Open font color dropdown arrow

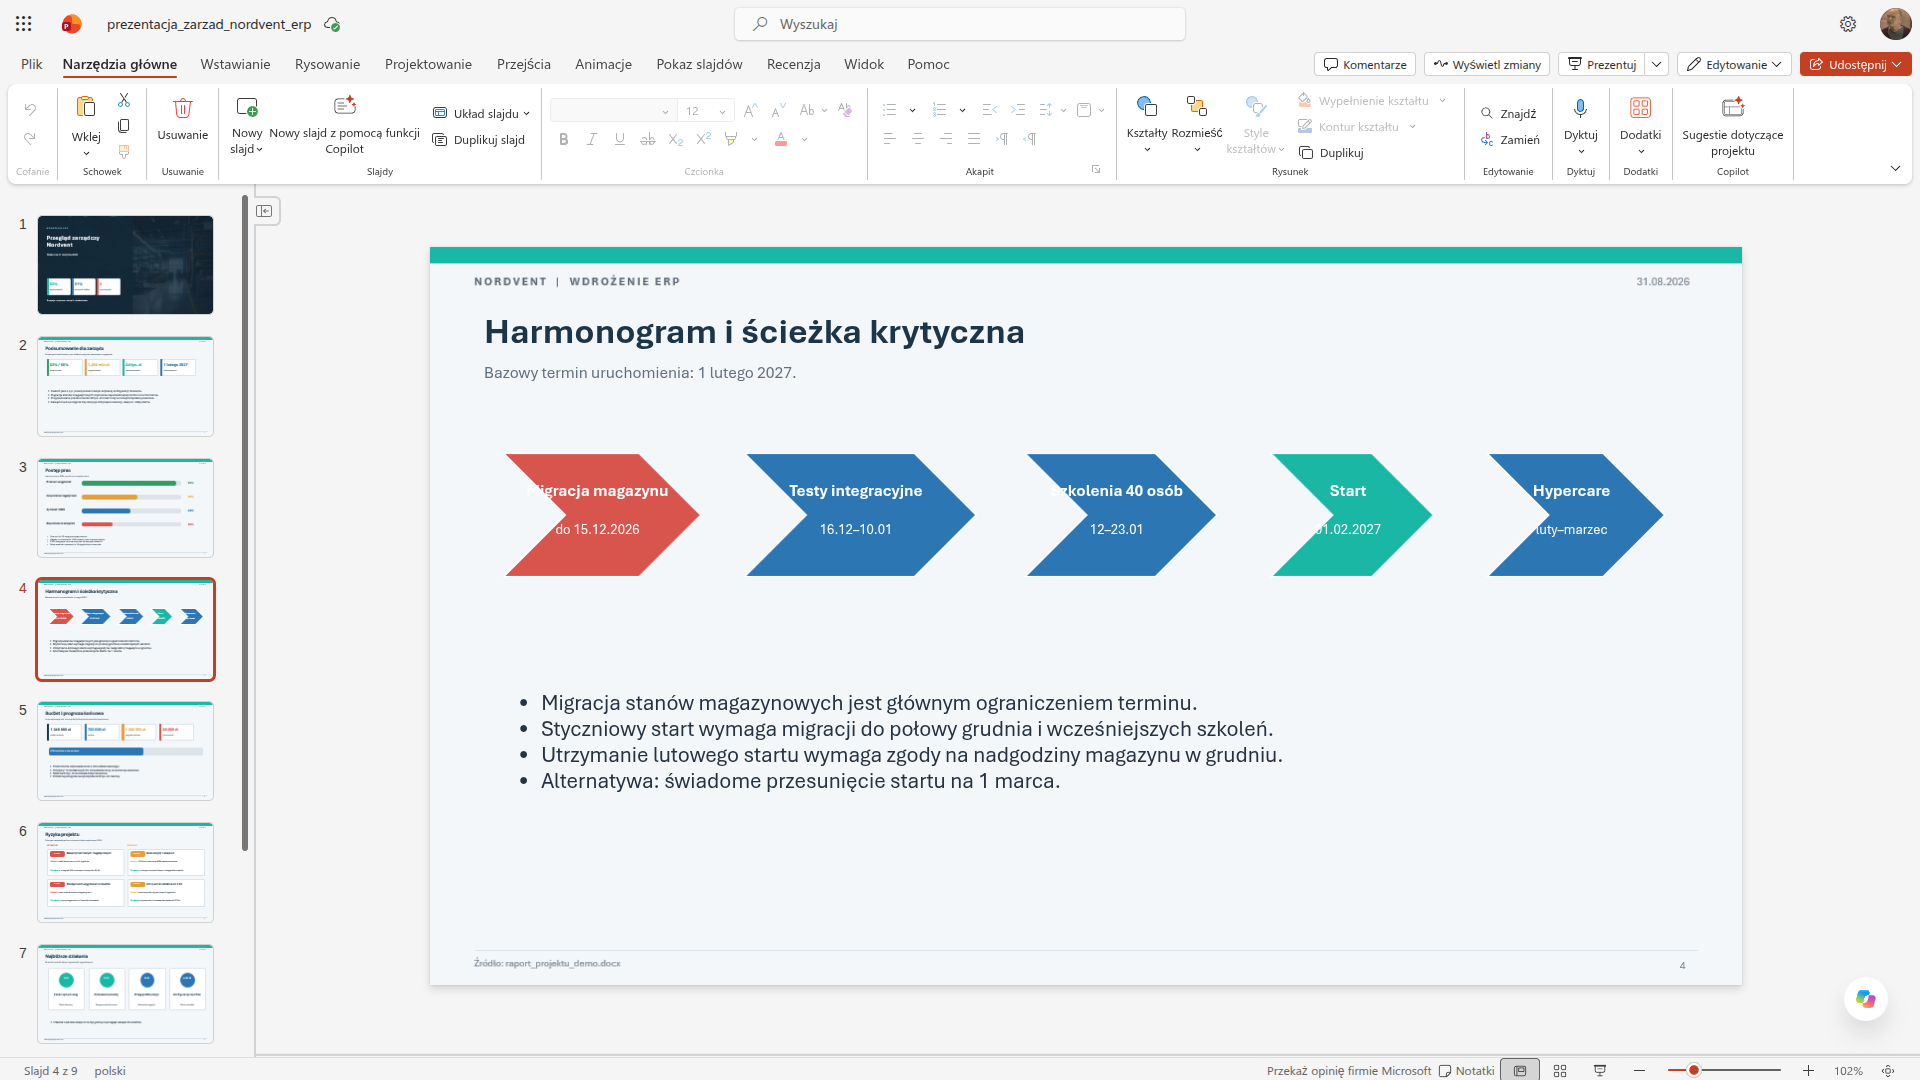pyautogui.click(x=804, y=140)
